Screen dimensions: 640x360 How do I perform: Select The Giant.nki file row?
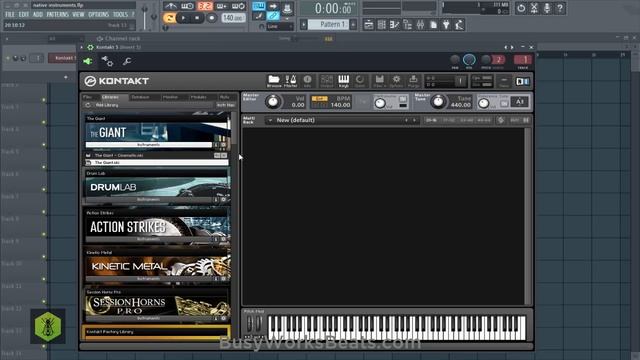click(157, 162)
